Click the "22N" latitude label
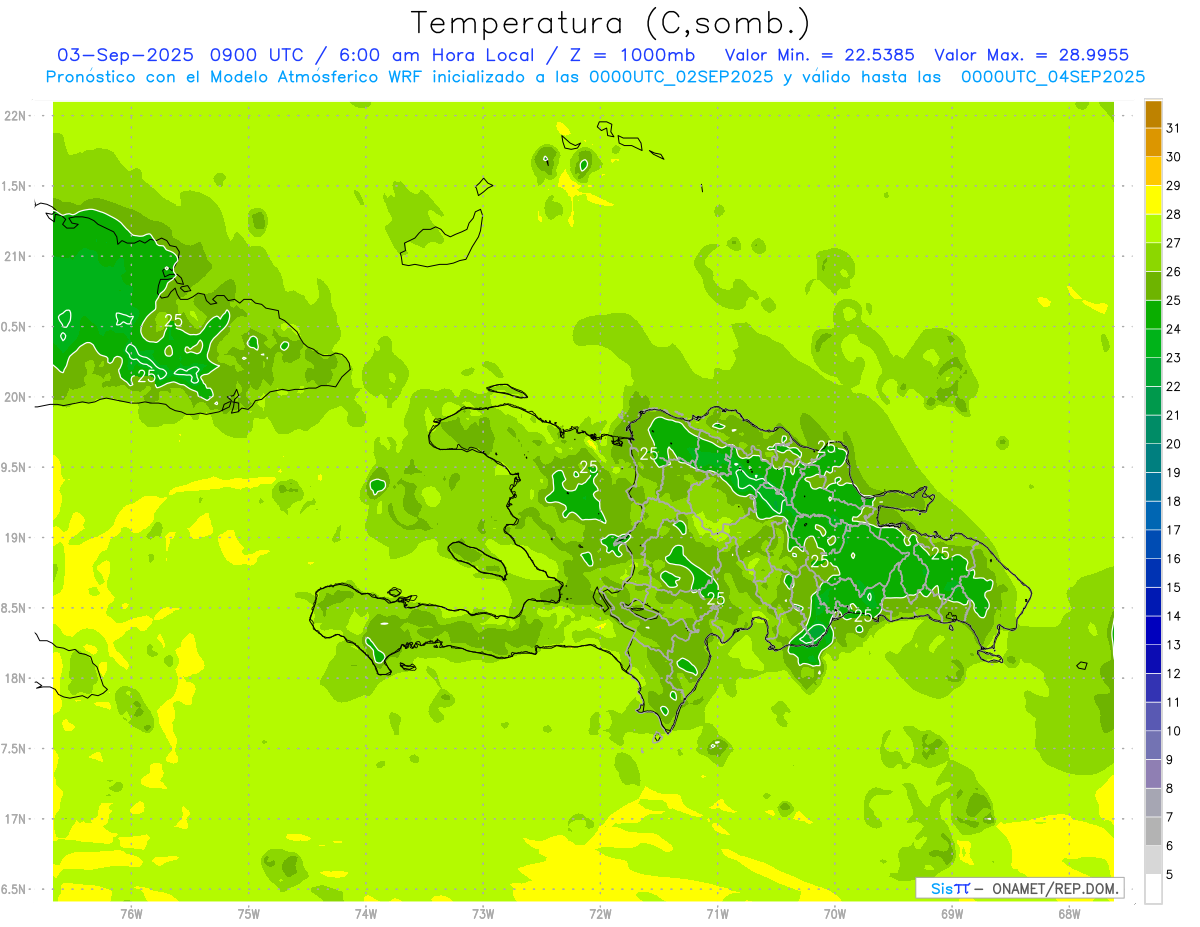 click(16, 116)
